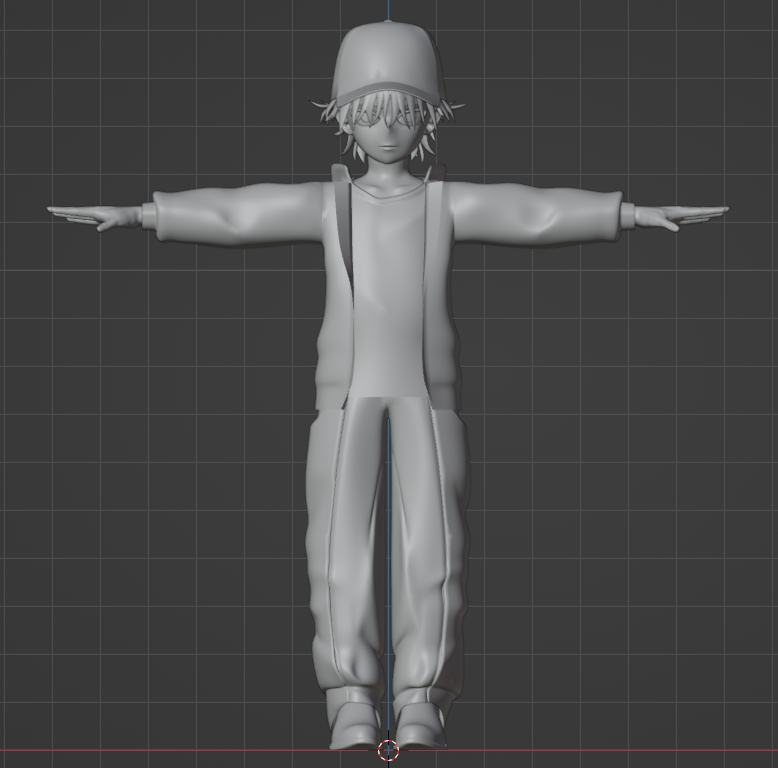Click the 3D cursor at the character's feet
Viewport: 778px width, 768px height.
tap(388, 751)
